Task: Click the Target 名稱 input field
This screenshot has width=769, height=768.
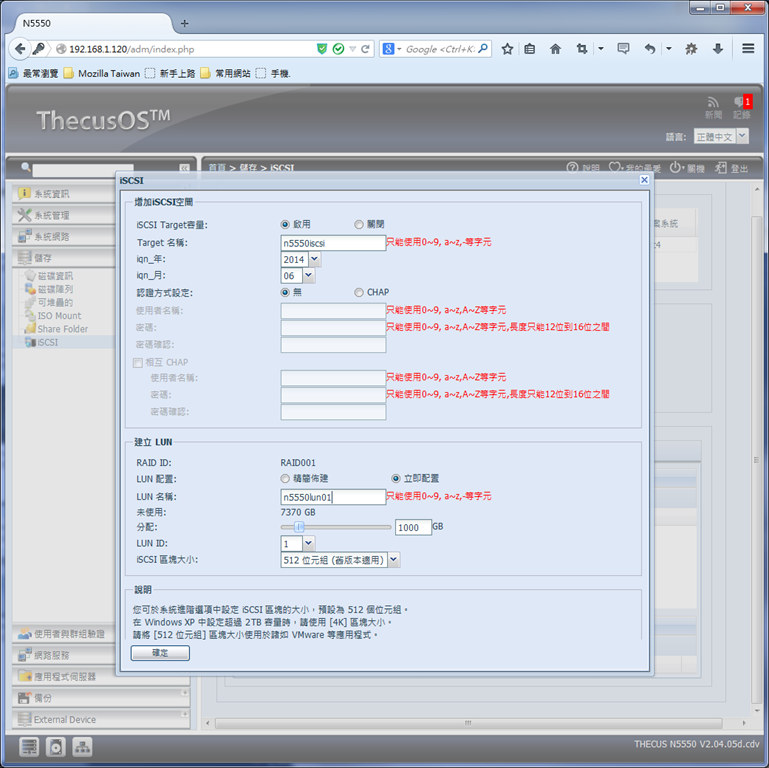Action: tap(333, 243)
